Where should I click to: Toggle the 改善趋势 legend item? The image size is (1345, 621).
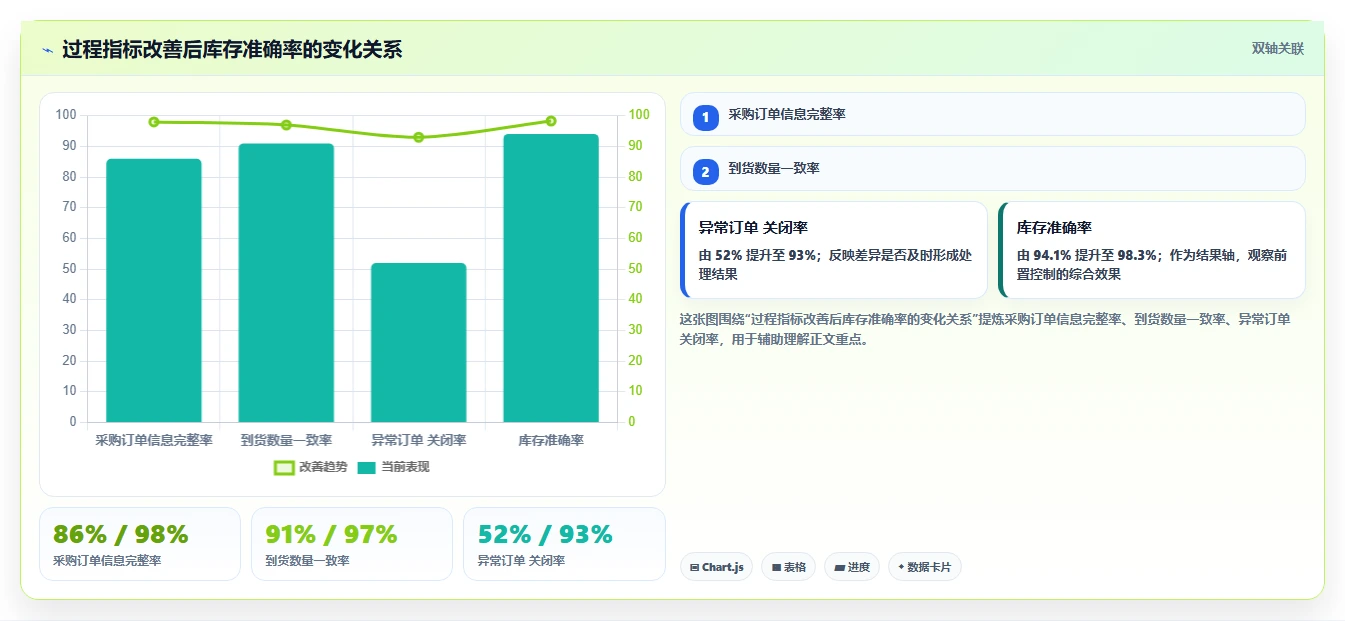click(x=311, y=467)
